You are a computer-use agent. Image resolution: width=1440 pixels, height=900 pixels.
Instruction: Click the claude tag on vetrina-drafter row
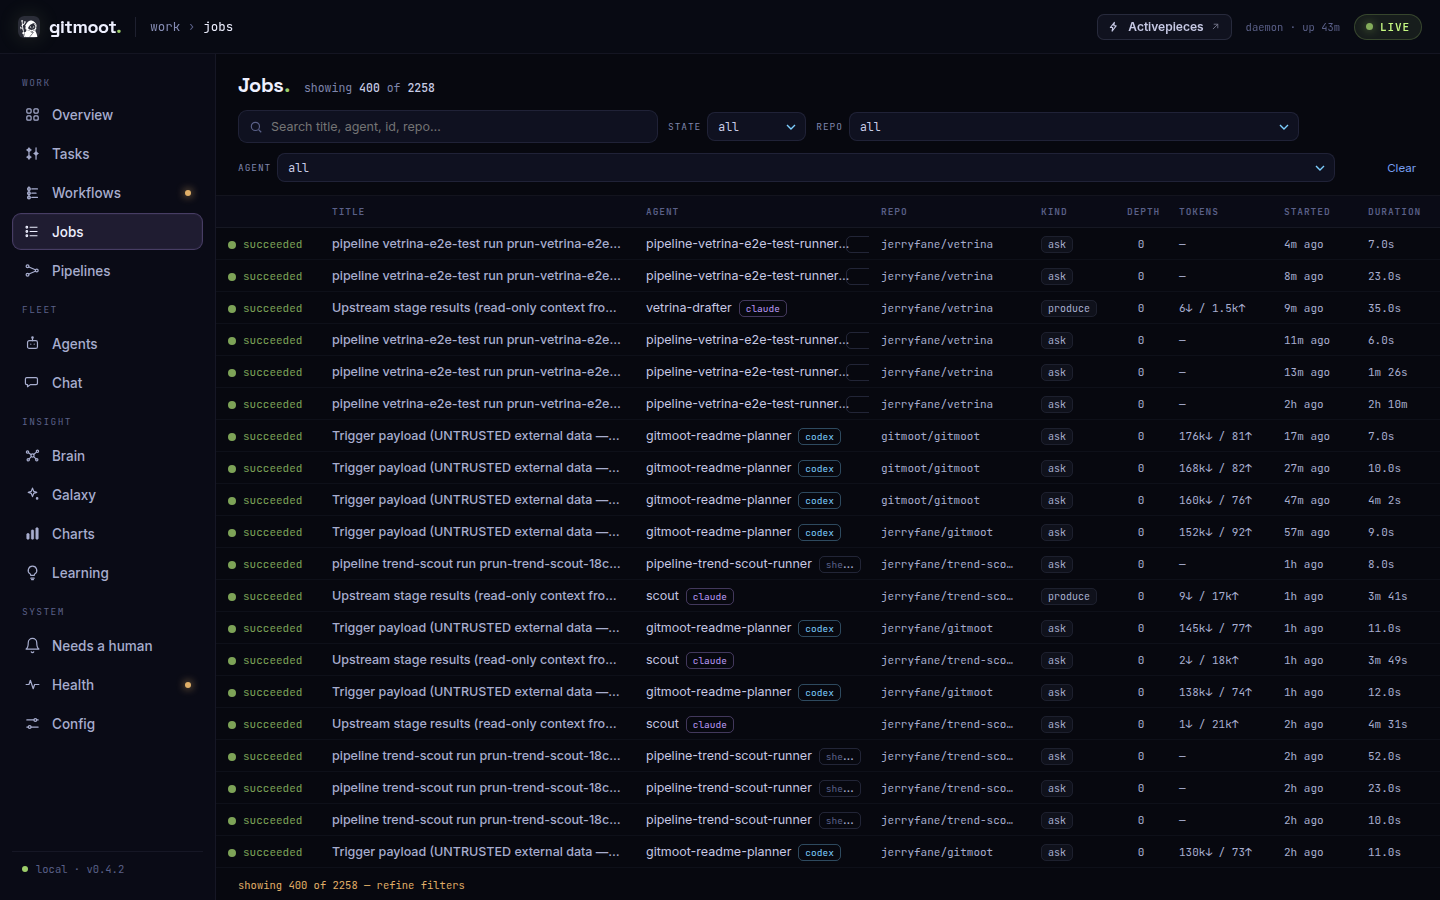point(763,309)
